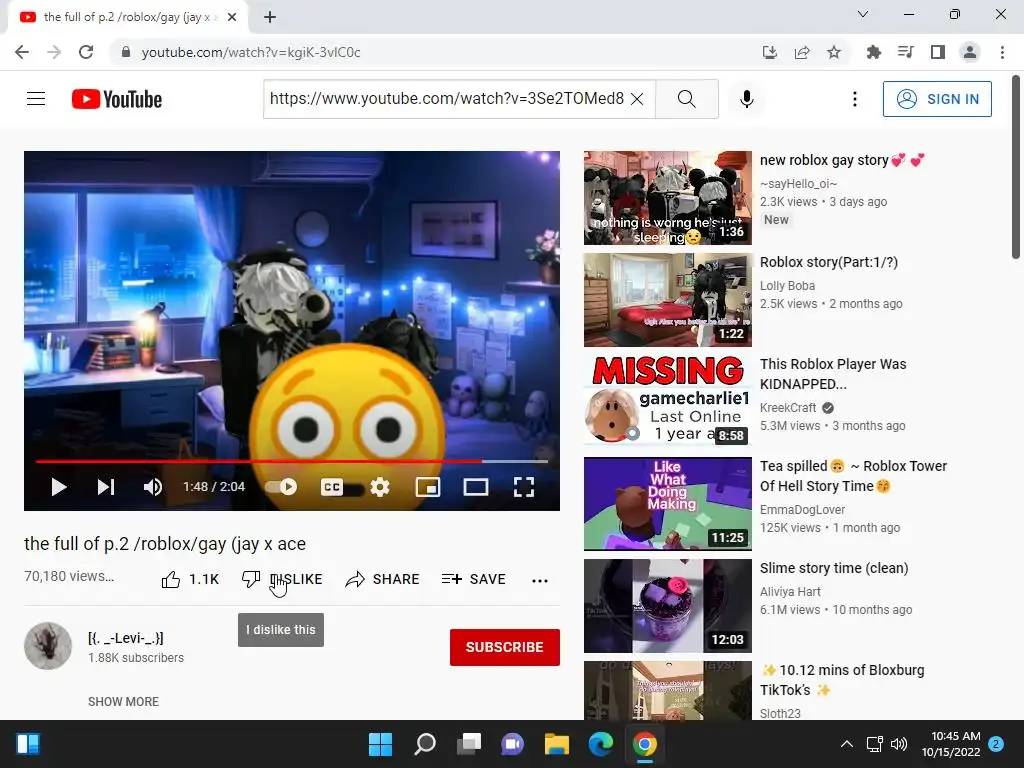Show hidden system tray icons
Screen dimensions: 1024x768
click(x=846, y=744)
